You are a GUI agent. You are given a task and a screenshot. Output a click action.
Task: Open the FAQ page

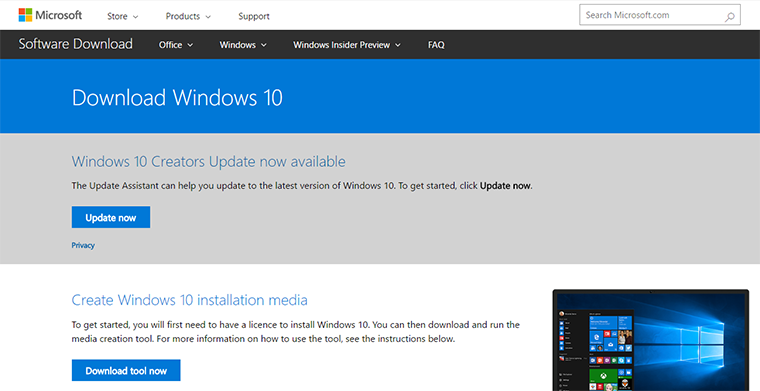(x=436, y=45)
